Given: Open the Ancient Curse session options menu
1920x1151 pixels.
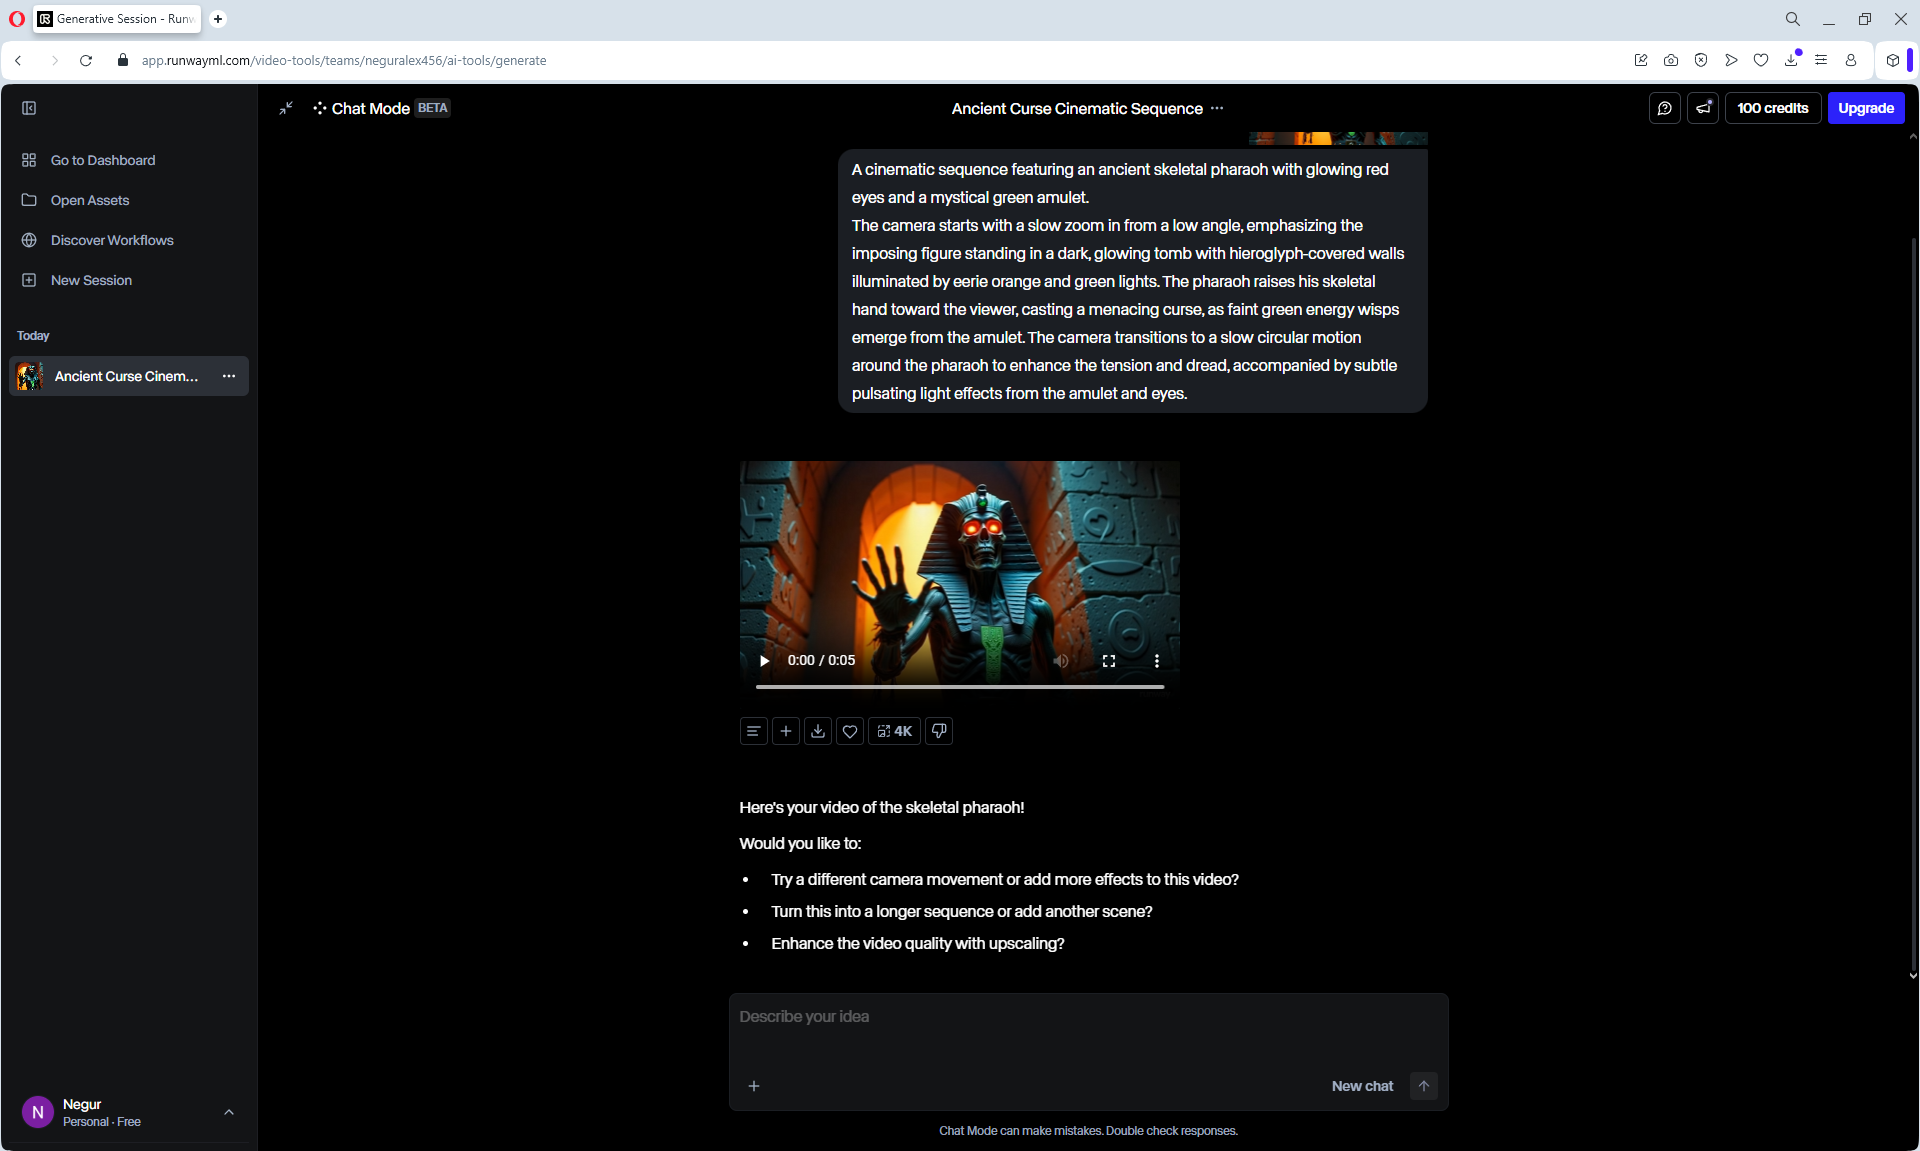Looking at the screenshot, I should (229, 376).
